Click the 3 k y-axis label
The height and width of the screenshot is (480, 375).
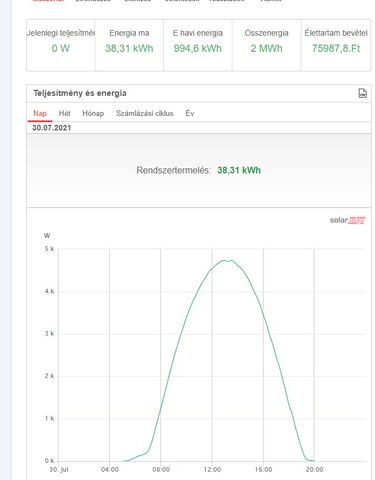[x=49, y=334]
